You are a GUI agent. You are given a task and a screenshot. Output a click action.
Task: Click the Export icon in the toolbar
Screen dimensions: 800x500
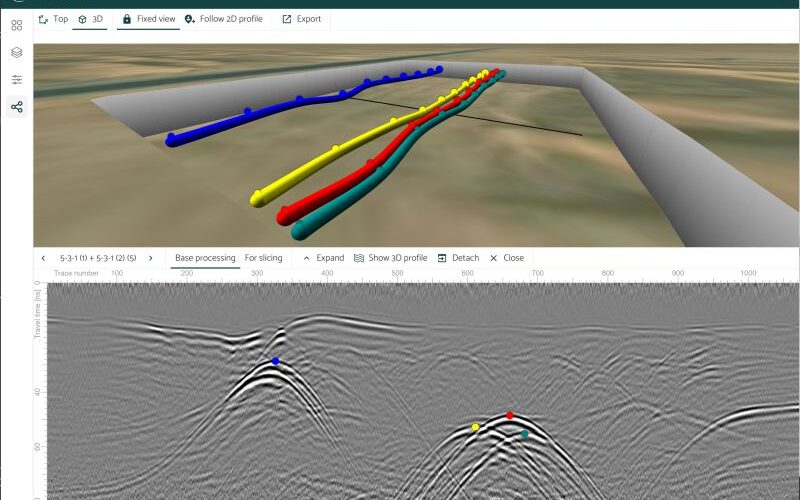[x=287, y=19]
